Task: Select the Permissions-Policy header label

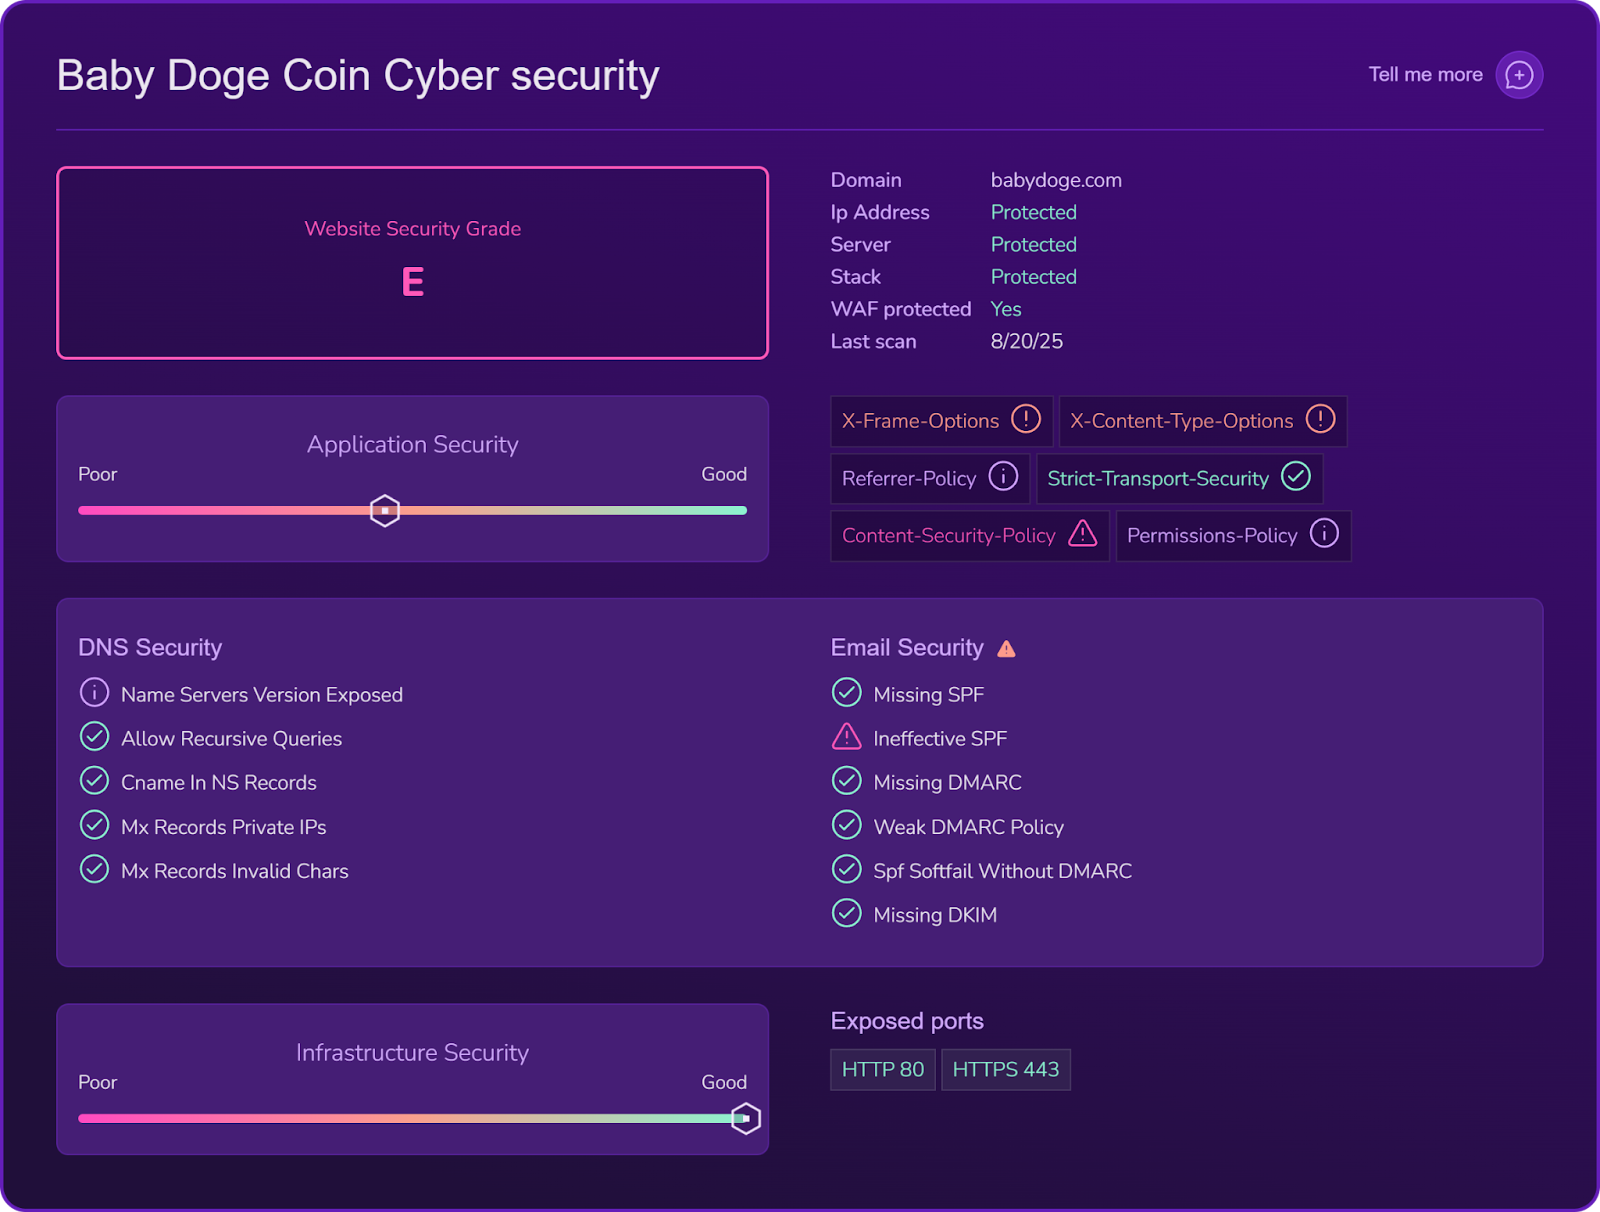Action: pyautogui.click(x=1212, y=536)
